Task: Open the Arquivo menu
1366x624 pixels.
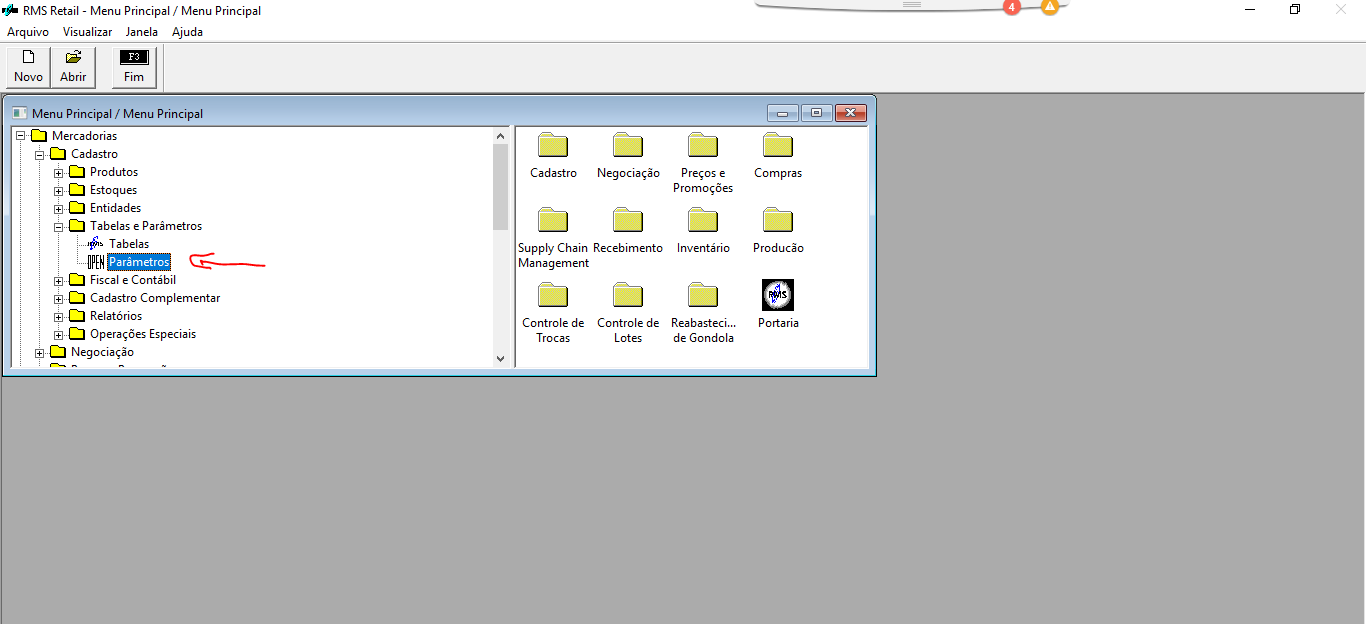Action: point(28,32)
